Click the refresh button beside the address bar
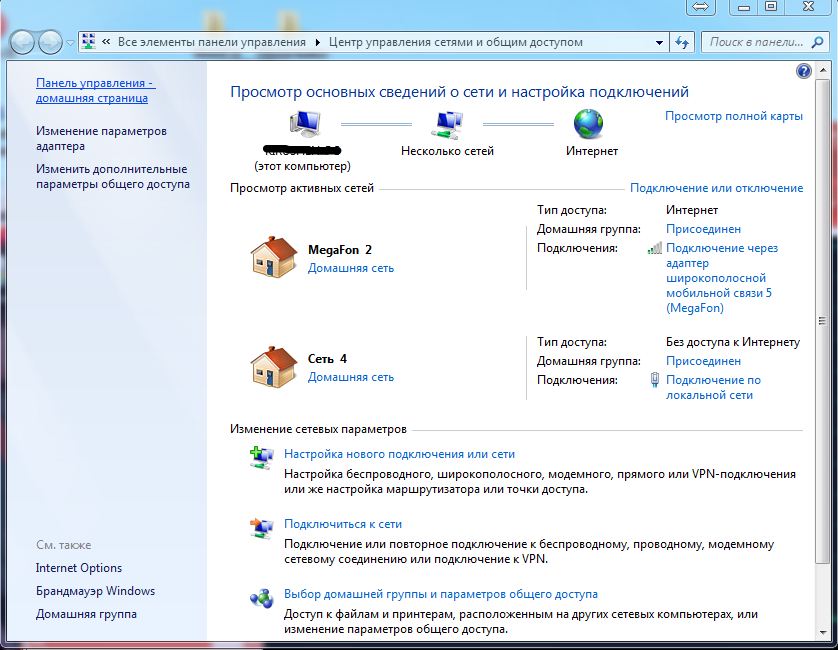Image resolution: width=838 pixels, height=650 pixels. (683, 42)
